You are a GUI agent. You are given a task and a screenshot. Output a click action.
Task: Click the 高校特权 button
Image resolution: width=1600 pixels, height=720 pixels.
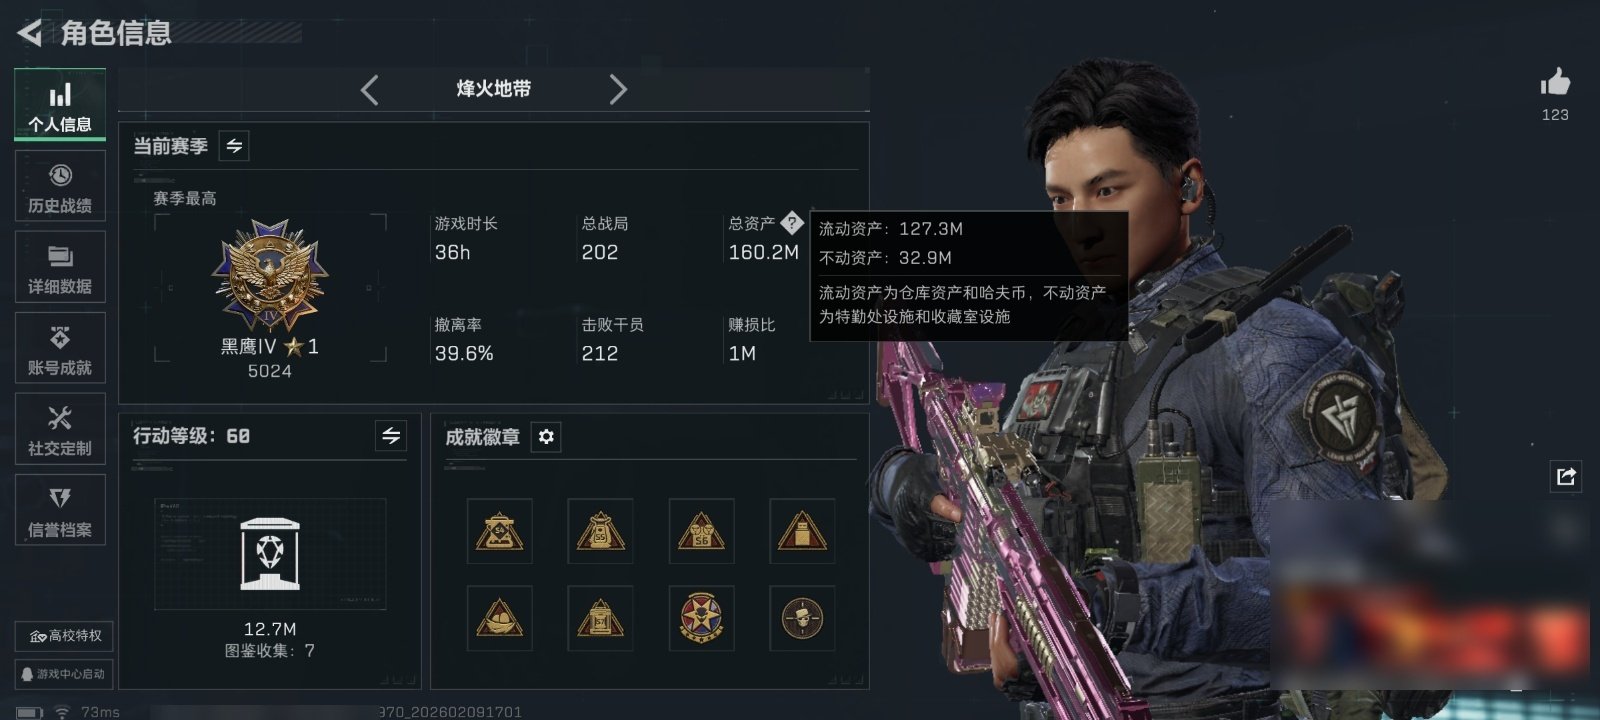tap(64, 636)
